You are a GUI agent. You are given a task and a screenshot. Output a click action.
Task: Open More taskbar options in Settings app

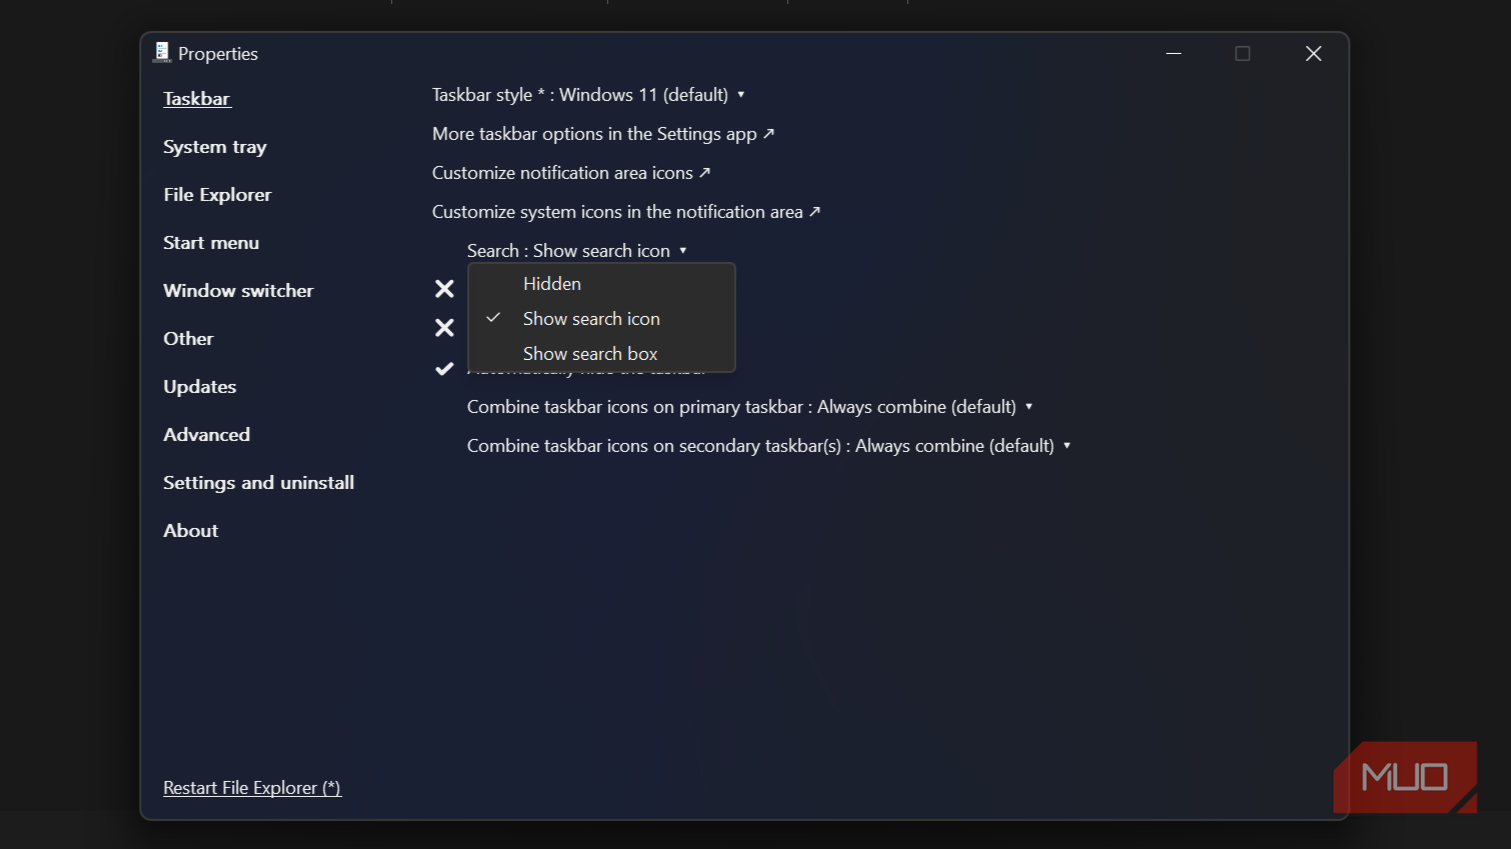603,134
